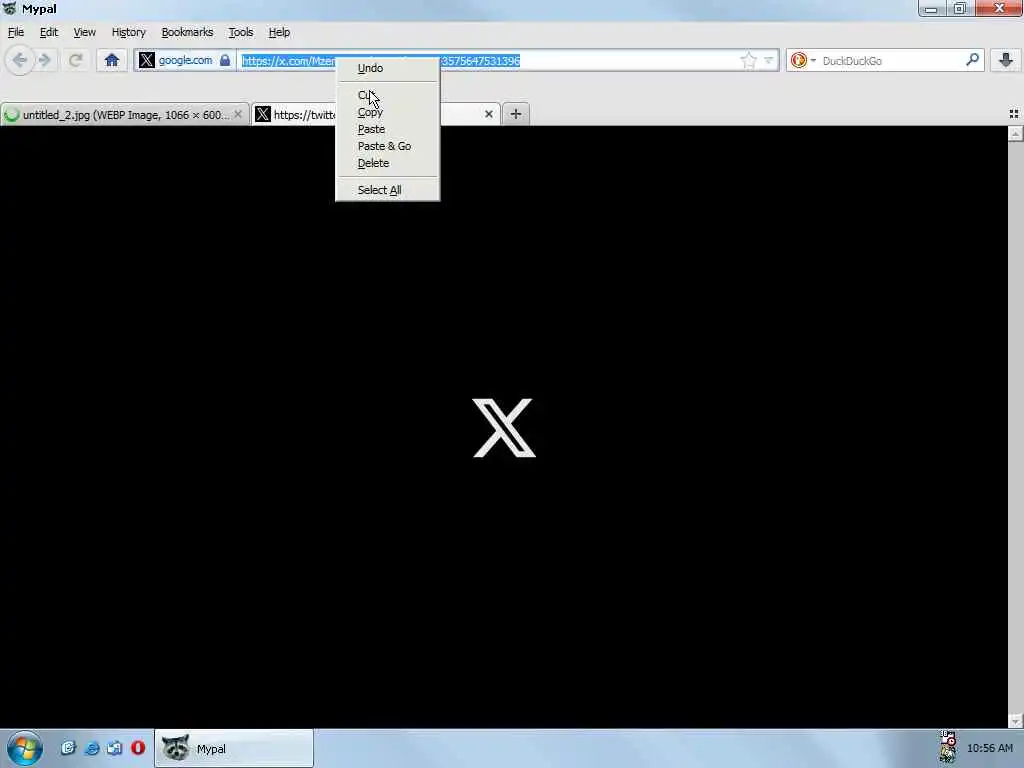Open the clock showing 10:56 AM
Viewport: 1024px width, 768px height.
click(x=990, y=748)
